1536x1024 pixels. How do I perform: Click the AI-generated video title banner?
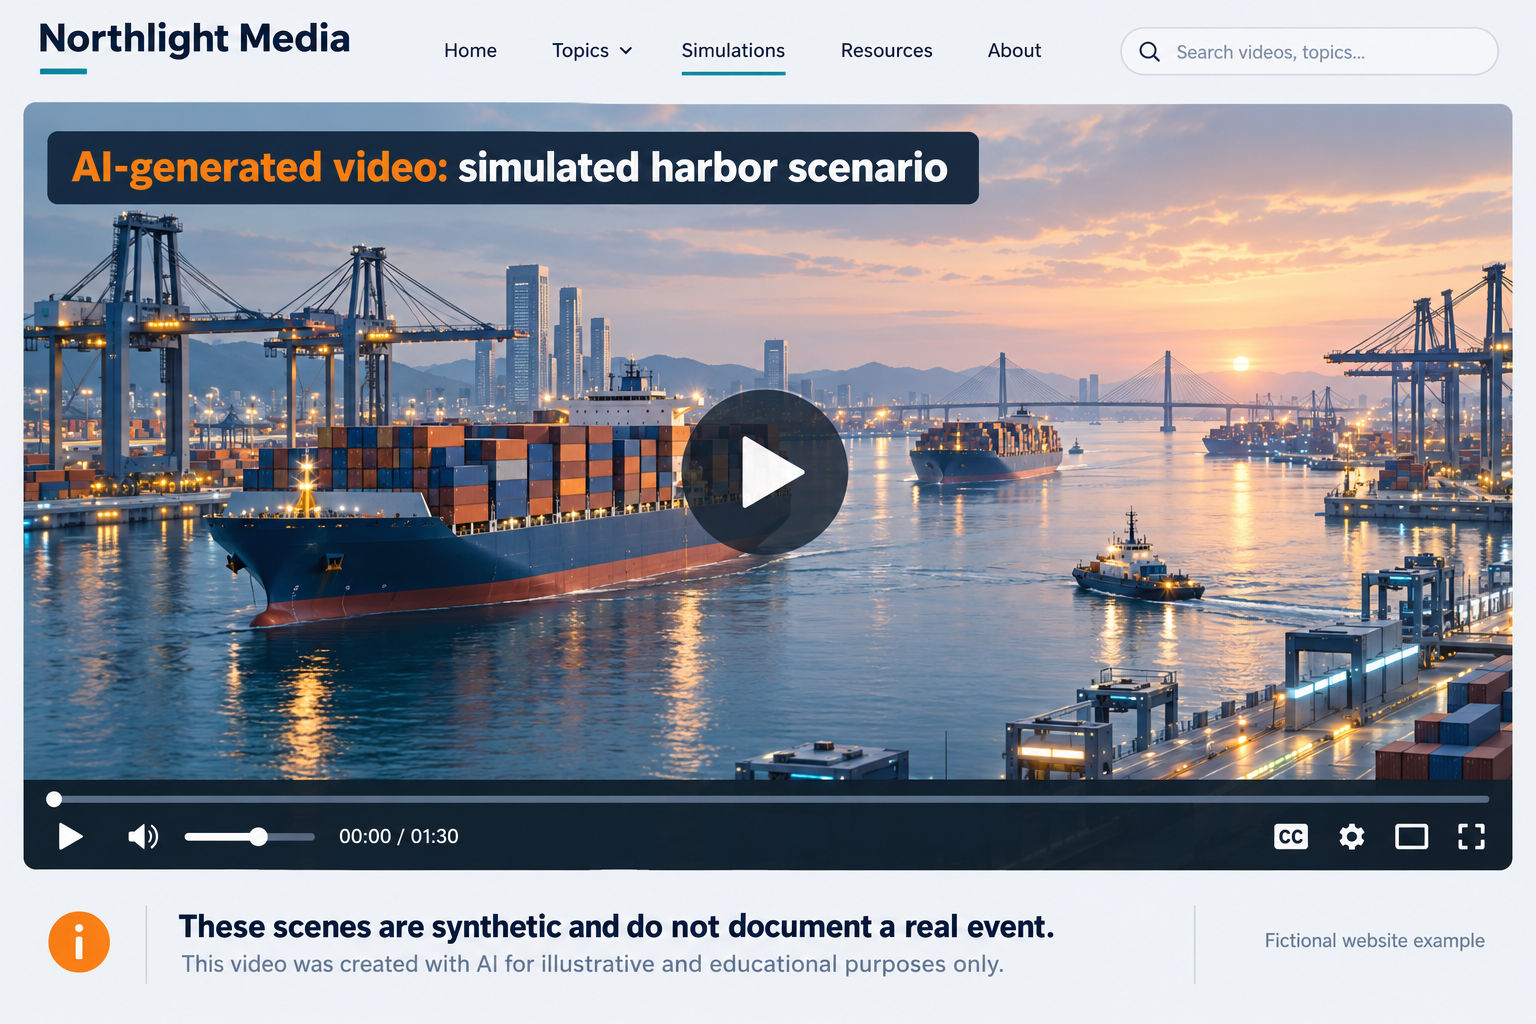[x=513, y=168]
